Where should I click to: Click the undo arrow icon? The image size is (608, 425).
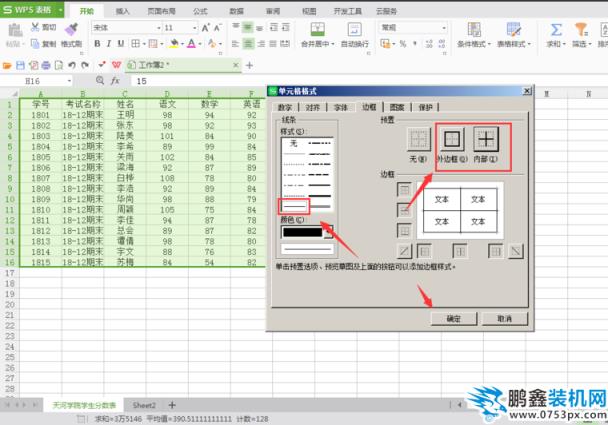(72, 66)
